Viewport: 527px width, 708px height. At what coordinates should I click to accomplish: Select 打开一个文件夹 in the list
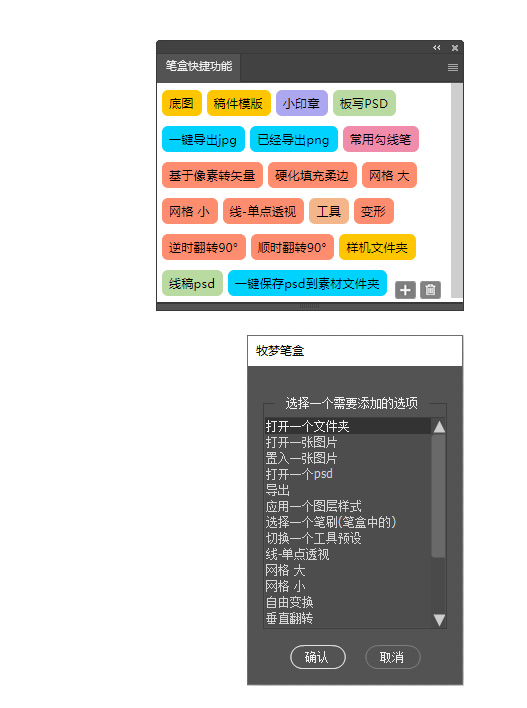click(x=348, y=426)
